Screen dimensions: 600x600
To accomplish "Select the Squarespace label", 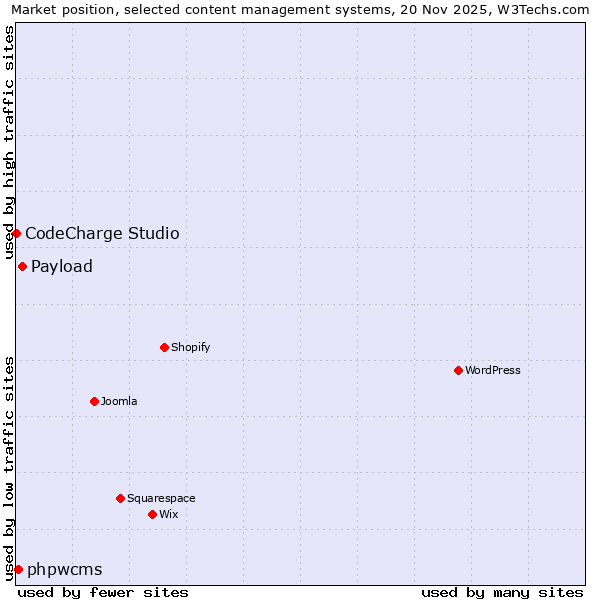I will (161, 498).
